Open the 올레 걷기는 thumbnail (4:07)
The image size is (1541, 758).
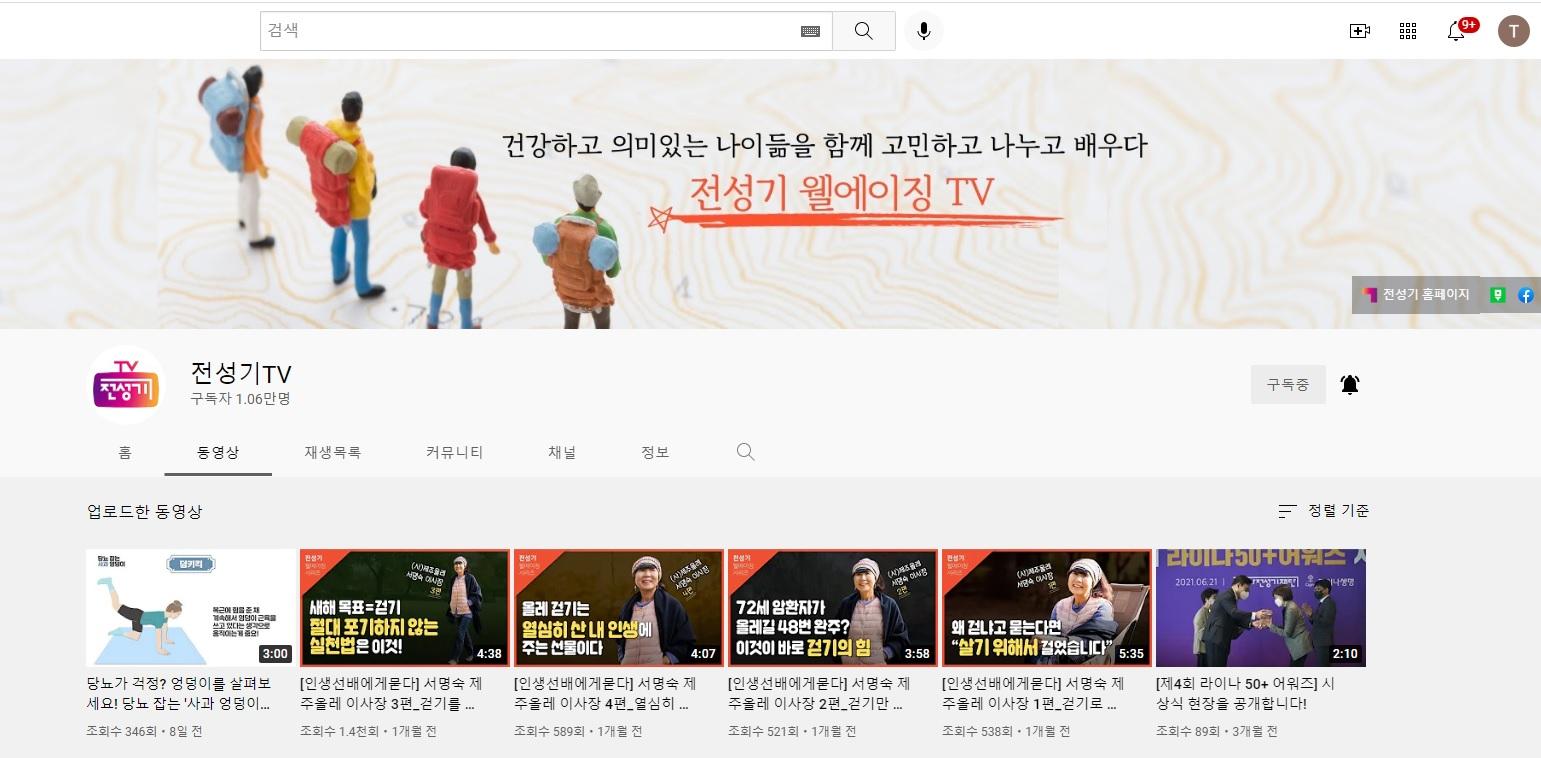[619, 607]
